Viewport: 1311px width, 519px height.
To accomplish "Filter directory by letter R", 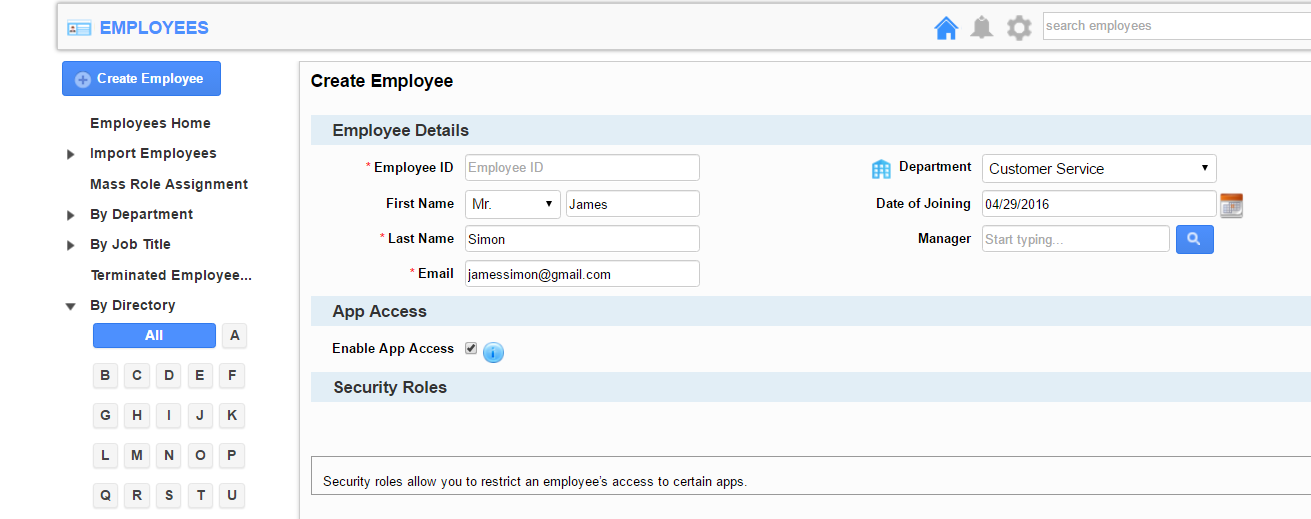I will pyautogui.click(x=137, y=496).
